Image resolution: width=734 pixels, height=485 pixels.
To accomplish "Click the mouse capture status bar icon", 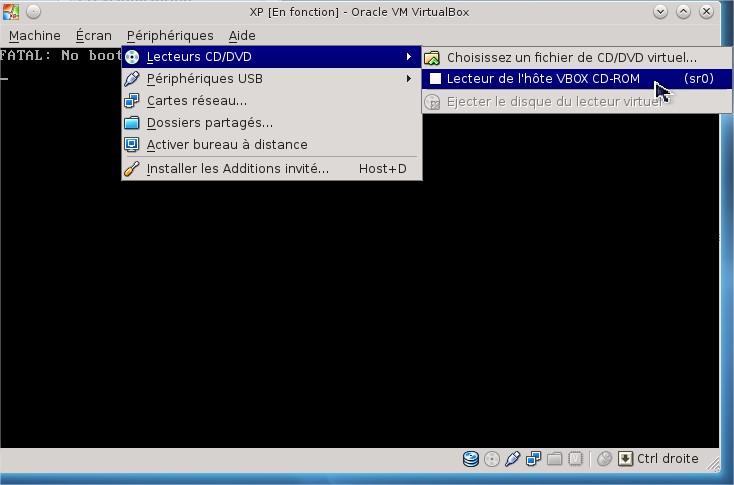I will (604, 459).
